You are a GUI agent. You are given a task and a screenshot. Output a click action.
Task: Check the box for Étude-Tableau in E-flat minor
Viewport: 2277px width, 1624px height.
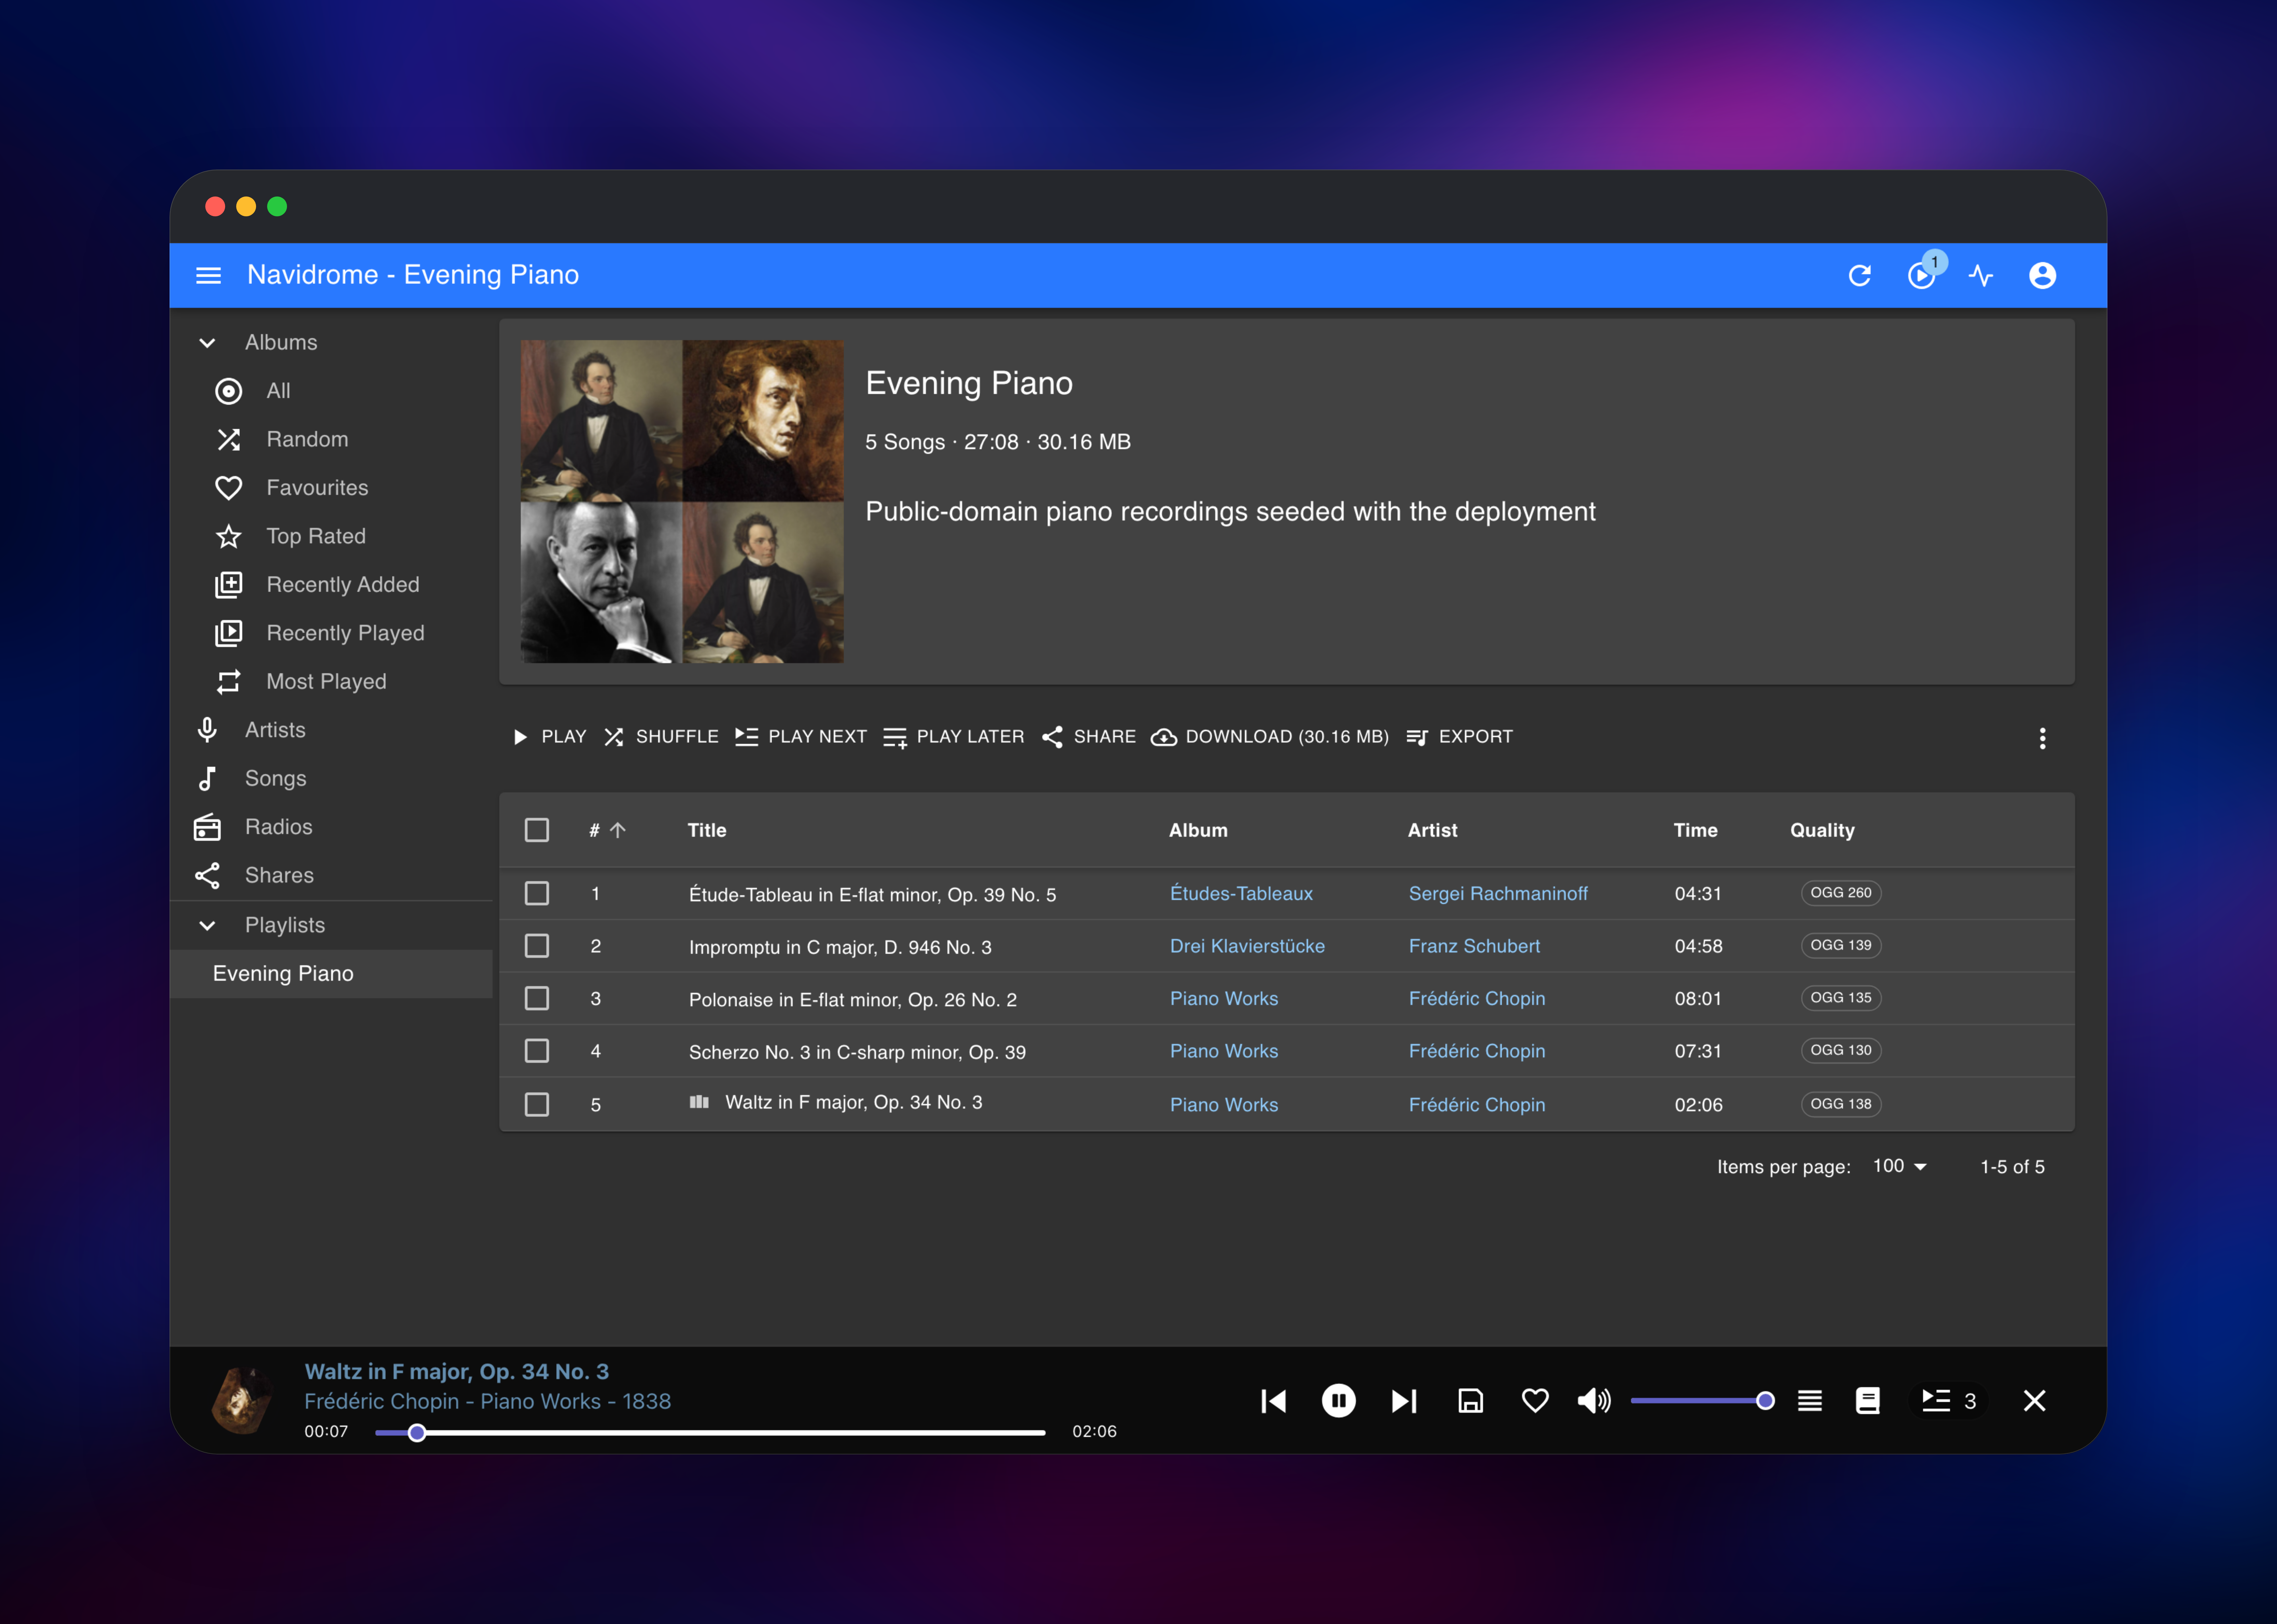pos(537,893)
